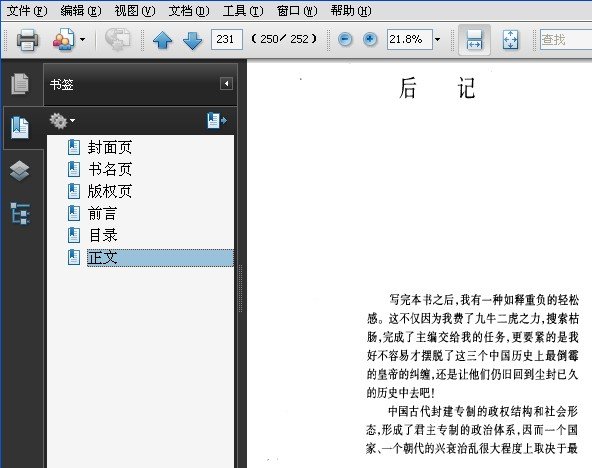592x468 pixels.
Task: Open the page thumbnails panel icon
Action: click(20, 84)
